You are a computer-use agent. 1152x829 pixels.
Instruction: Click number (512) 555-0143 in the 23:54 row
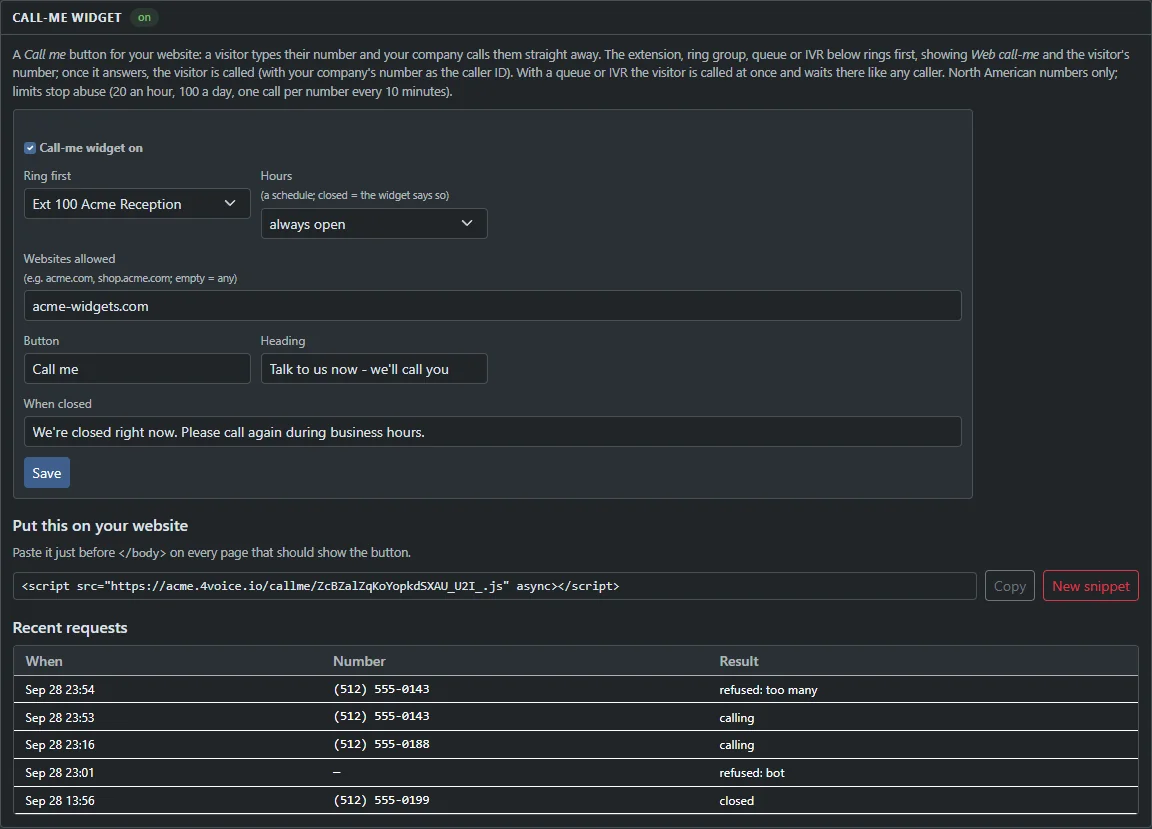[x=381, y=689]
